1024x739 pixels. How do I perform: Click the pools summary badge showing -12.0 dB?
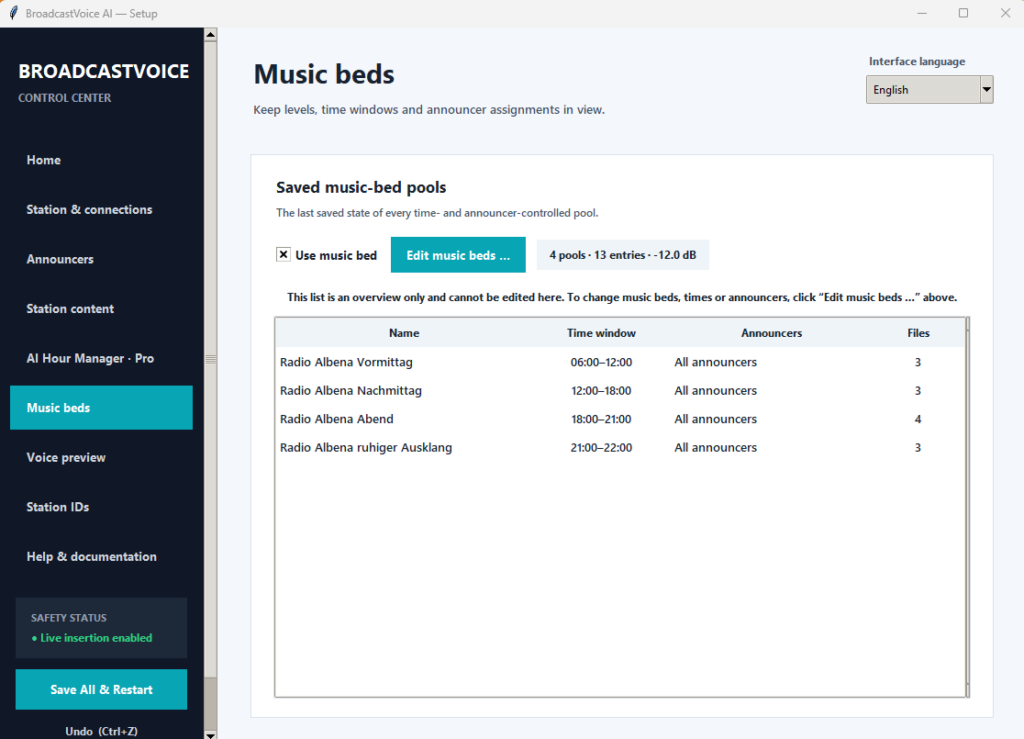click(622, 255)
